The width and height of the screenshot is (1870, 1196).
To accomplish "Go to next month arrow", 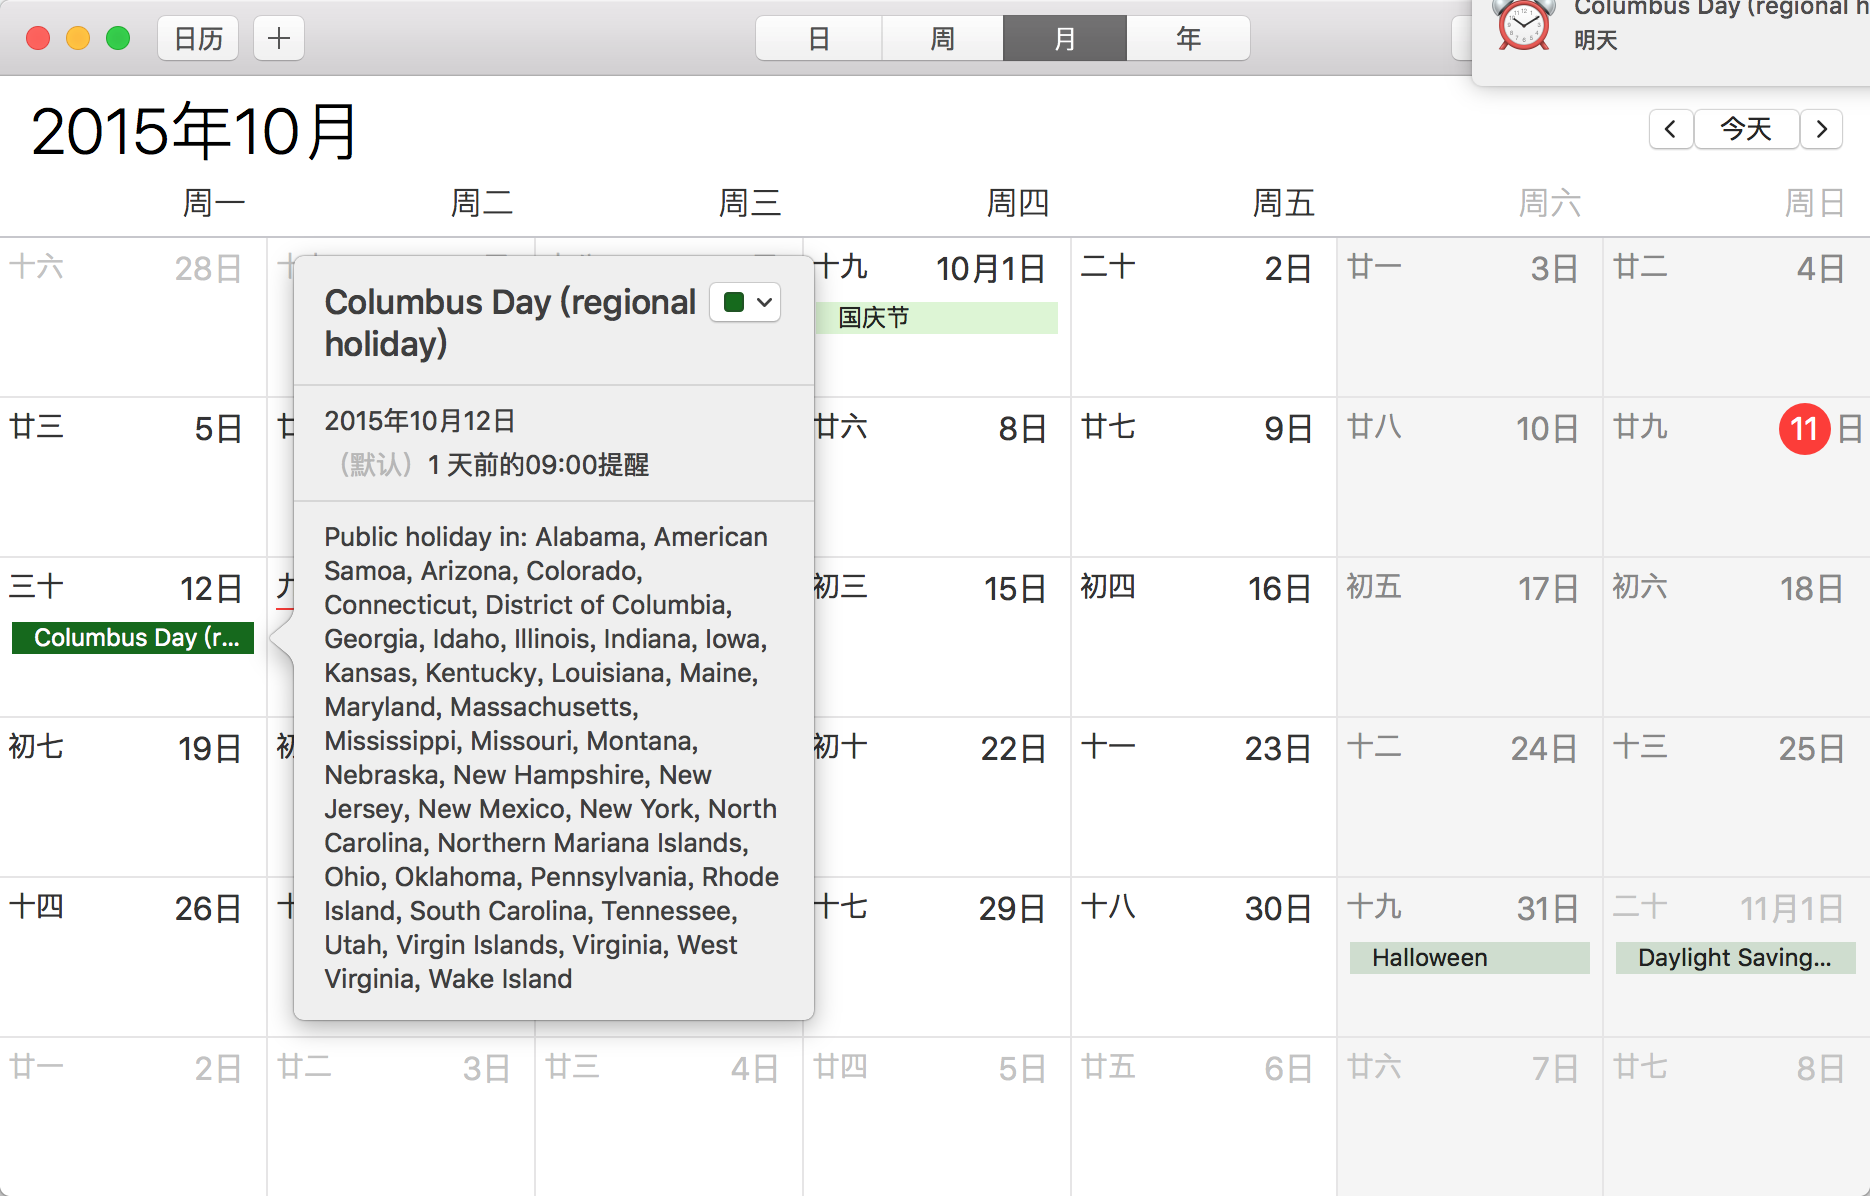I will coord(1822,129).
